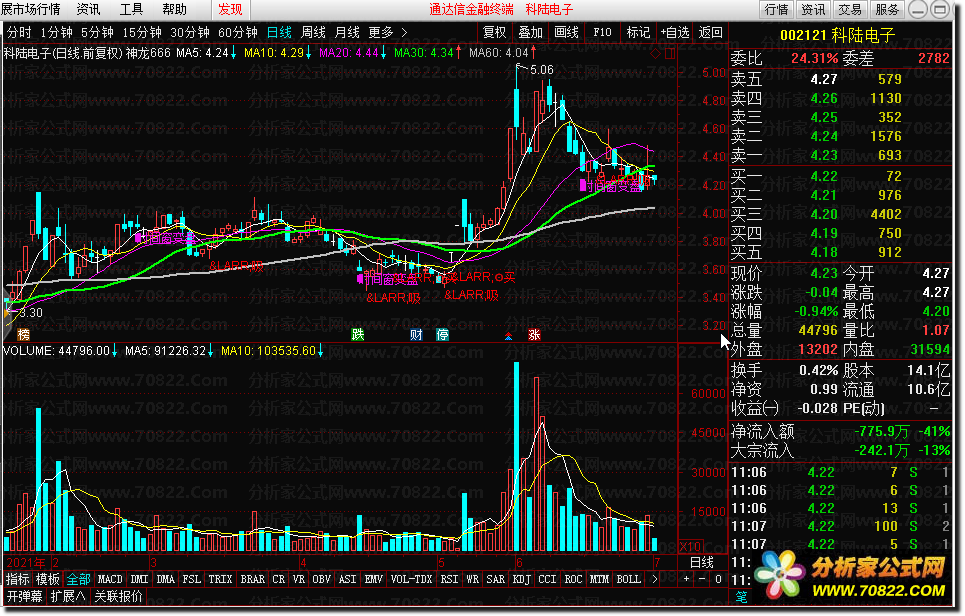Switch to 30分钟 chart period
The image size is (965, 616).
pos(190,33)
